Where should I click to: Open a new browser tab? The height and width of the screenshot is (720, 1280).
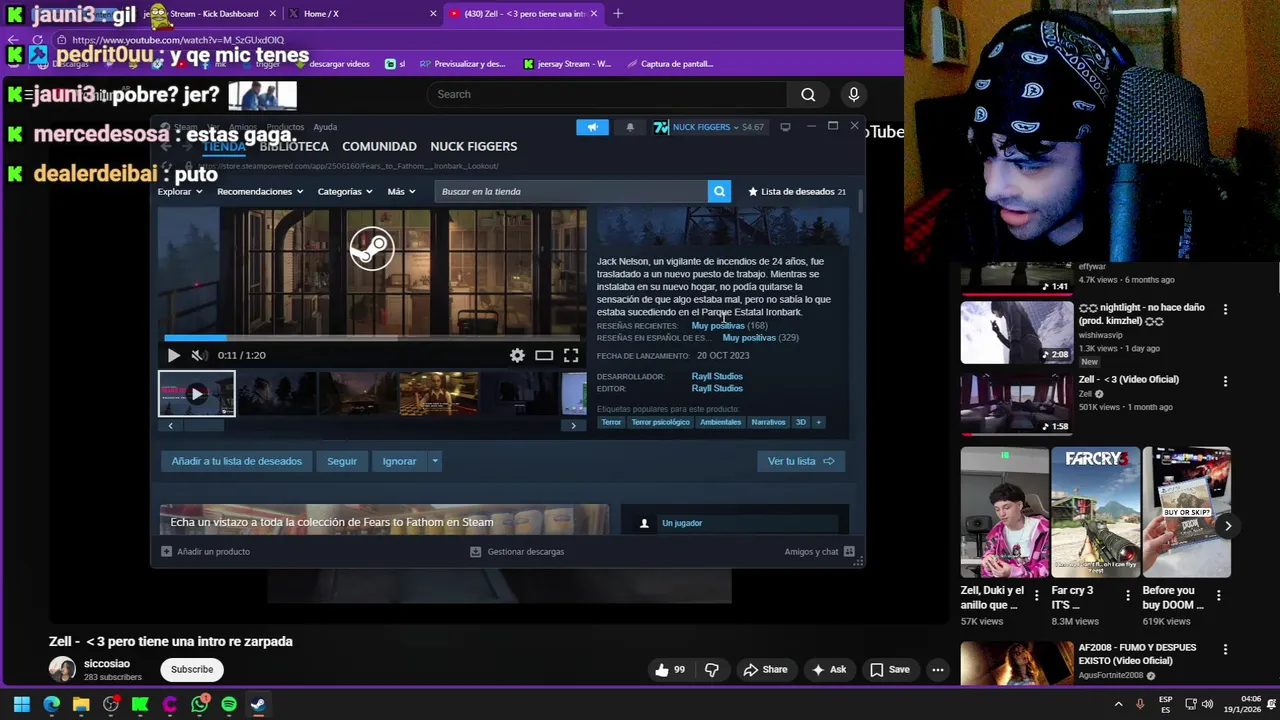pyautogui.click(x=618, y=14)
